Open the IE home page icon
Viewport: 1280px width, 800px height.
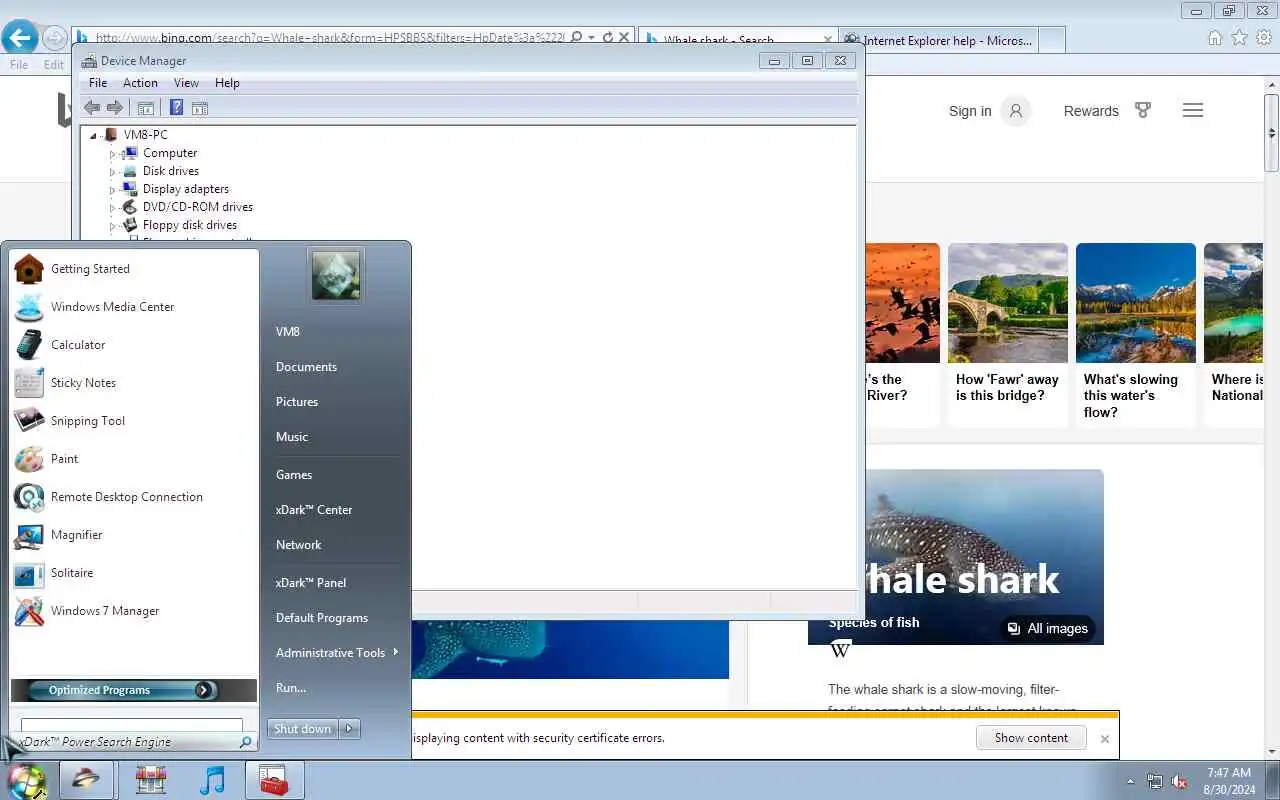(1215, 38)
